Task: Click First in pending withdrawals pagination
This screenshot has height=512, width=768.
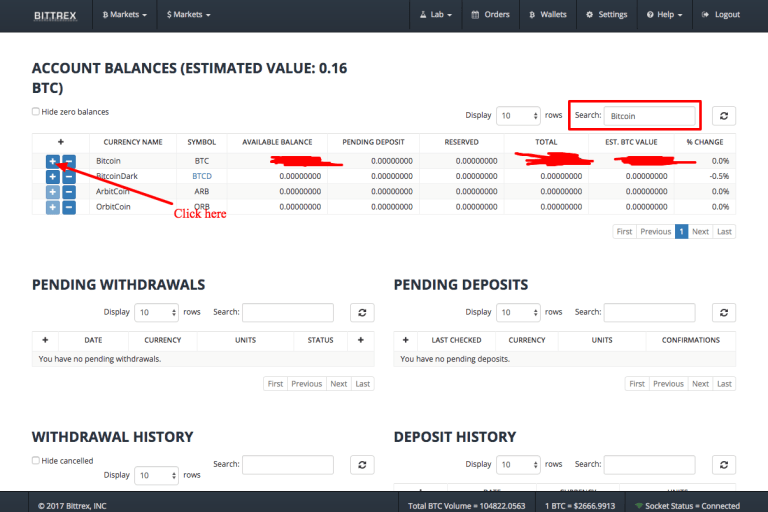Action: 275,384
